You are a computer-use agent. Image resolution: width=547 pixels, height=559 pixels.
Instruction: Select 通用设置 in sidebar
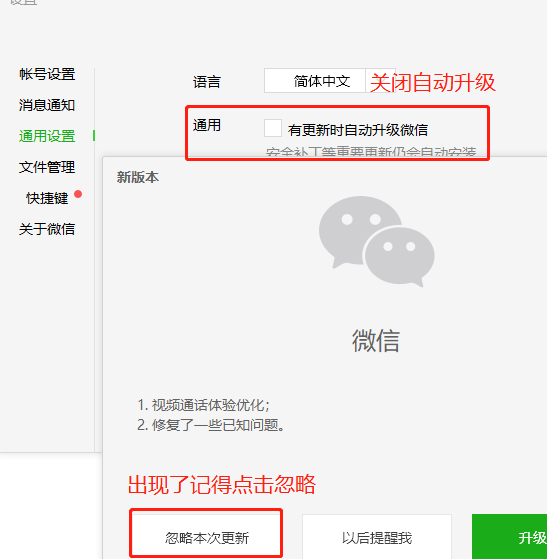[x=47, y=136]
